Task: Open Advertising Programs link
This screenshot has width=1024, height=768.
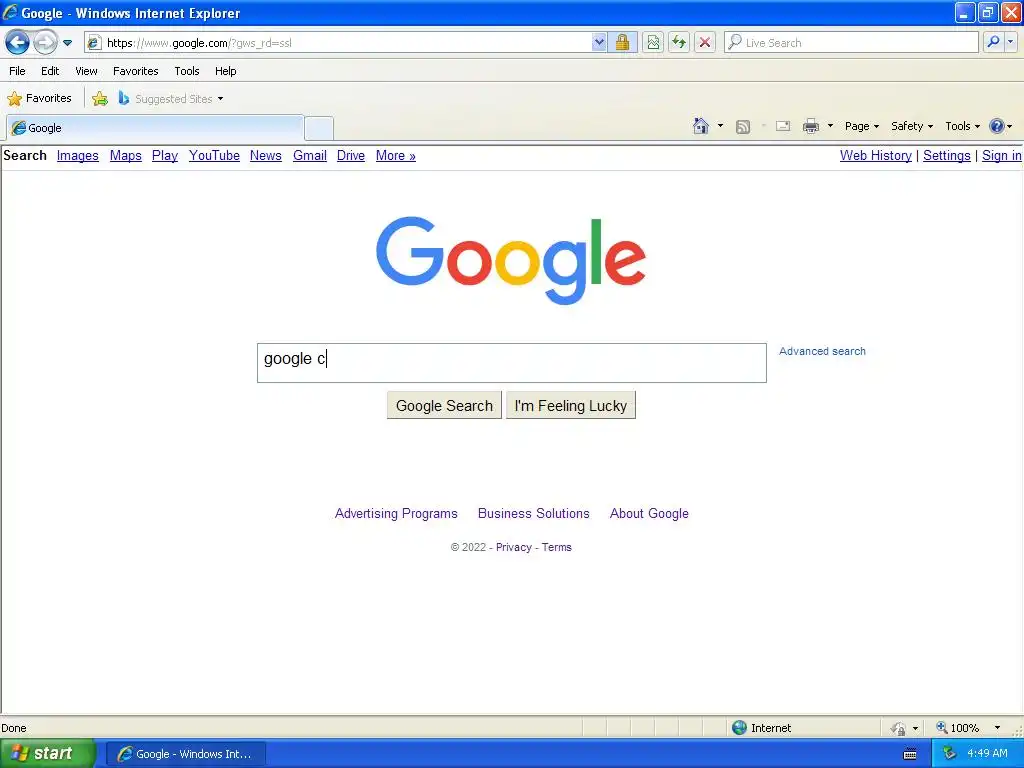Action: click(396, 513)
